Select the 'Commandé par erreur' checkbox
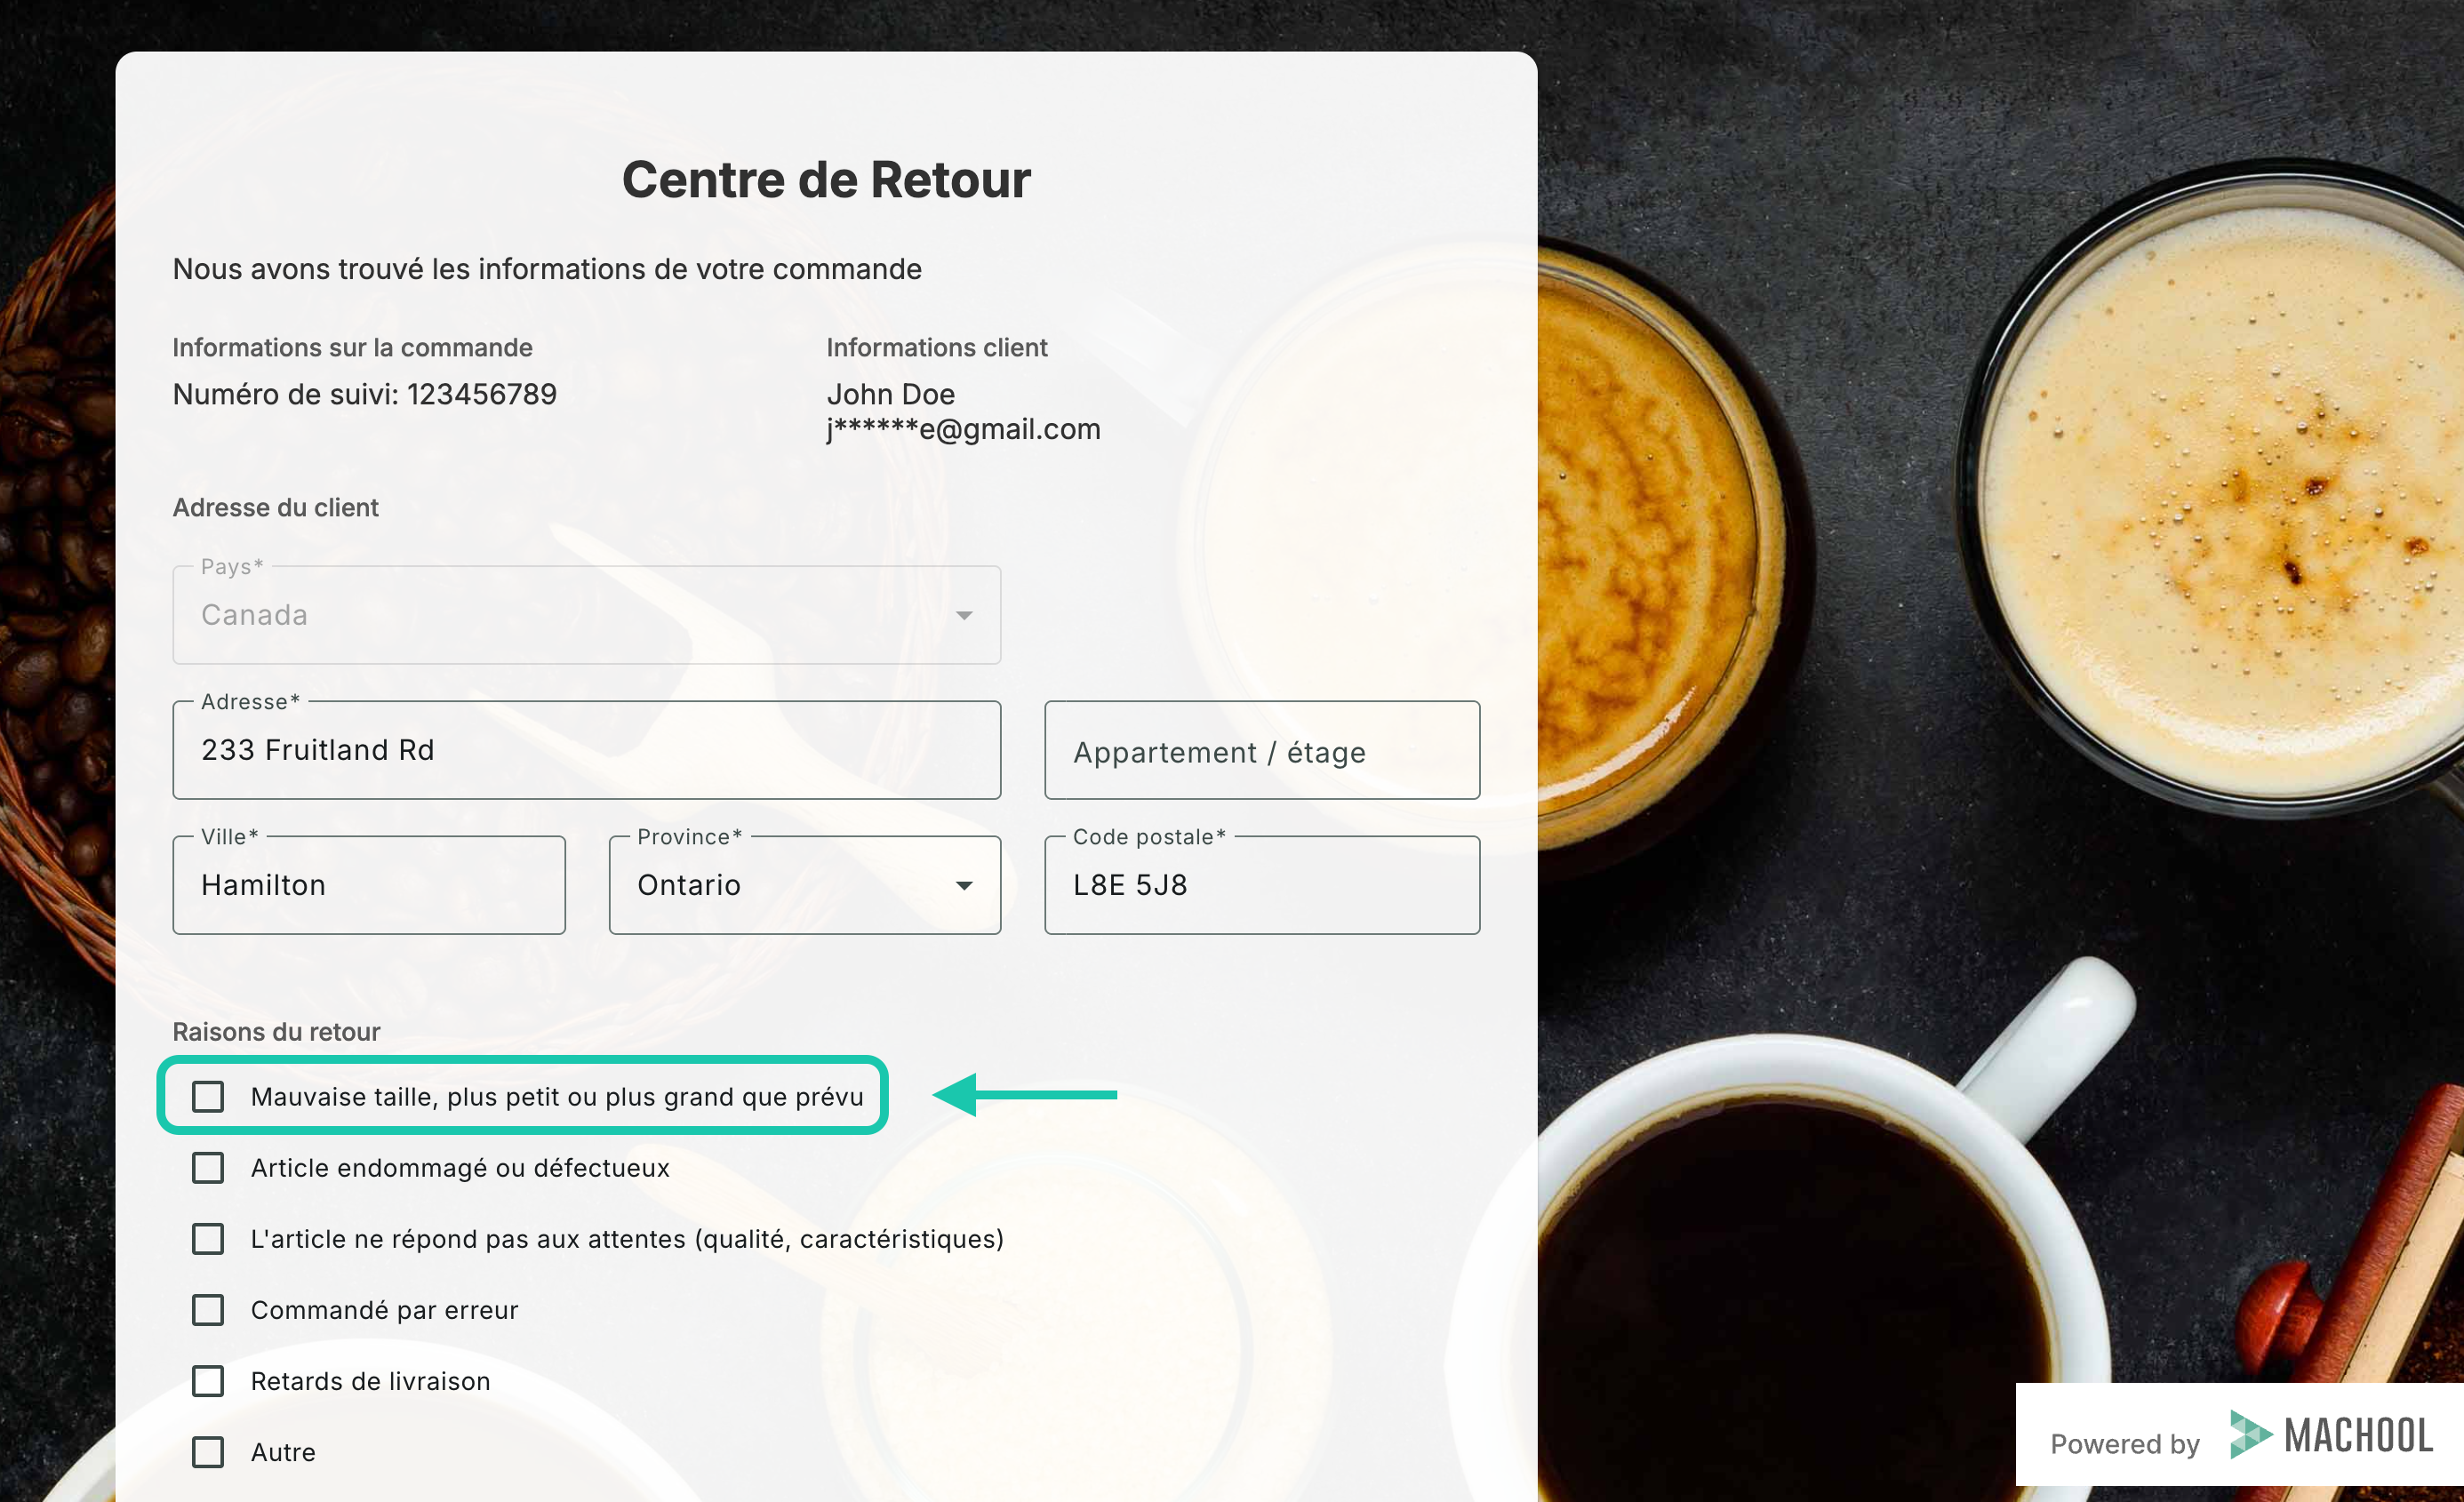This screenshot has width=2464, height=1502. pyautogui.click(x=208, y=1309)
